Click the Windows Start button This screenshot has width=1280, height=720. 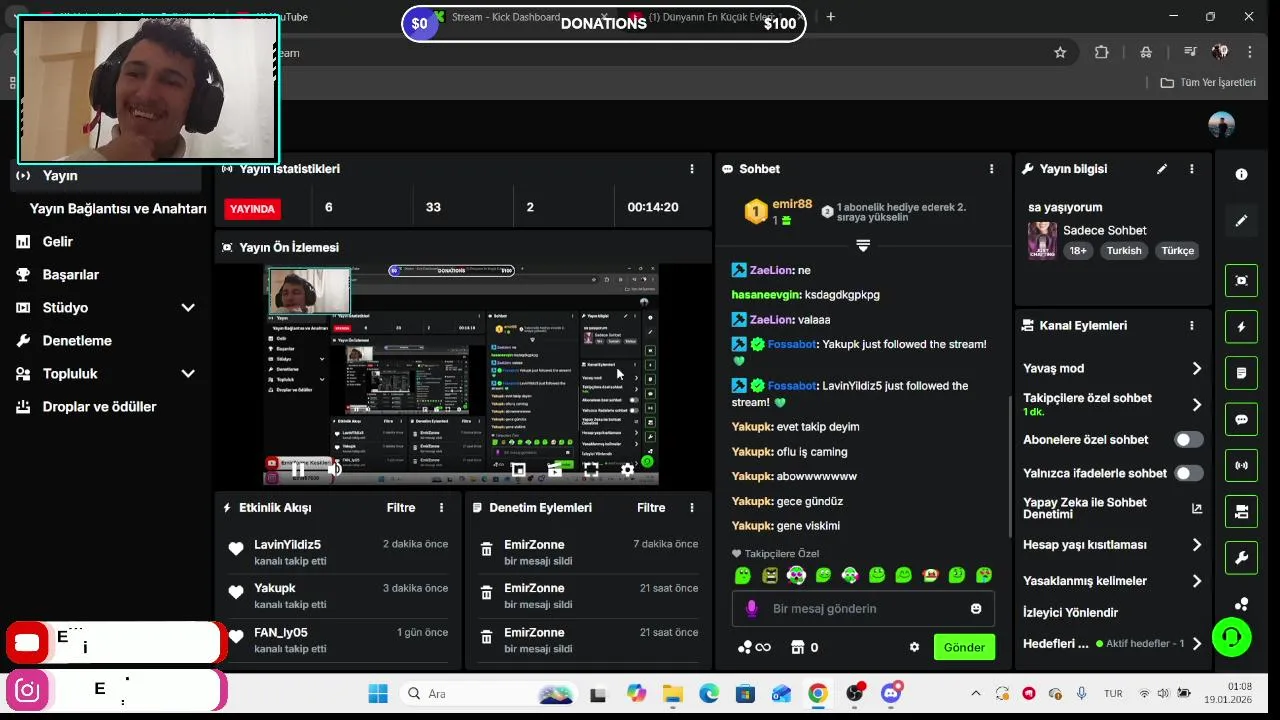pyautogui.click(x=378, y=693)
